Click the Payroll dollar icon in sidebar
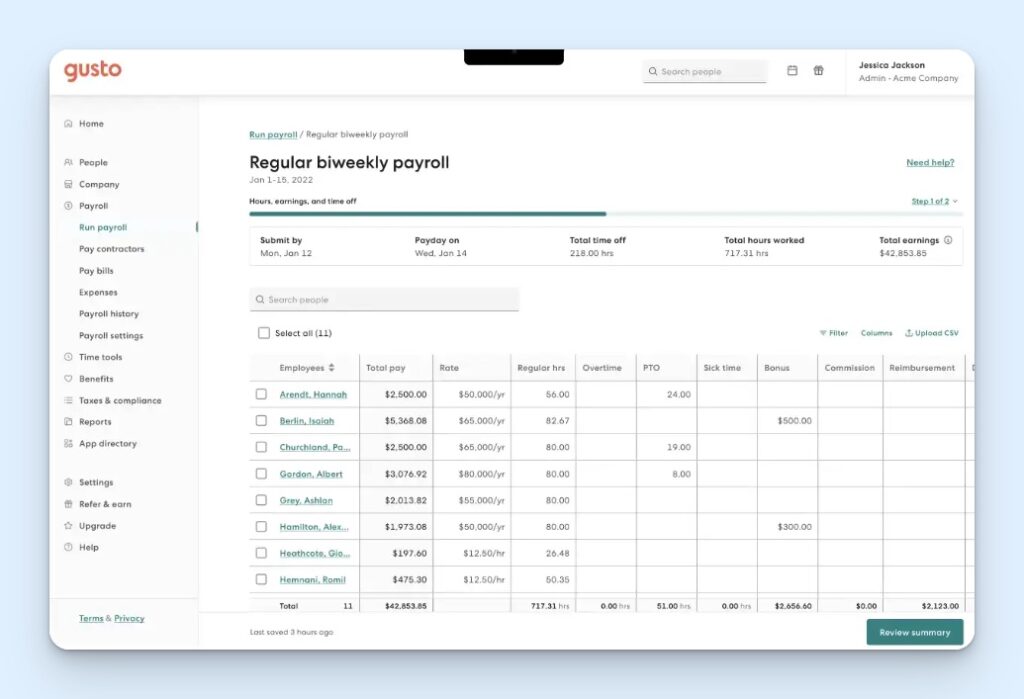Viewport: 1024px width, 699px height. point(69,206)
